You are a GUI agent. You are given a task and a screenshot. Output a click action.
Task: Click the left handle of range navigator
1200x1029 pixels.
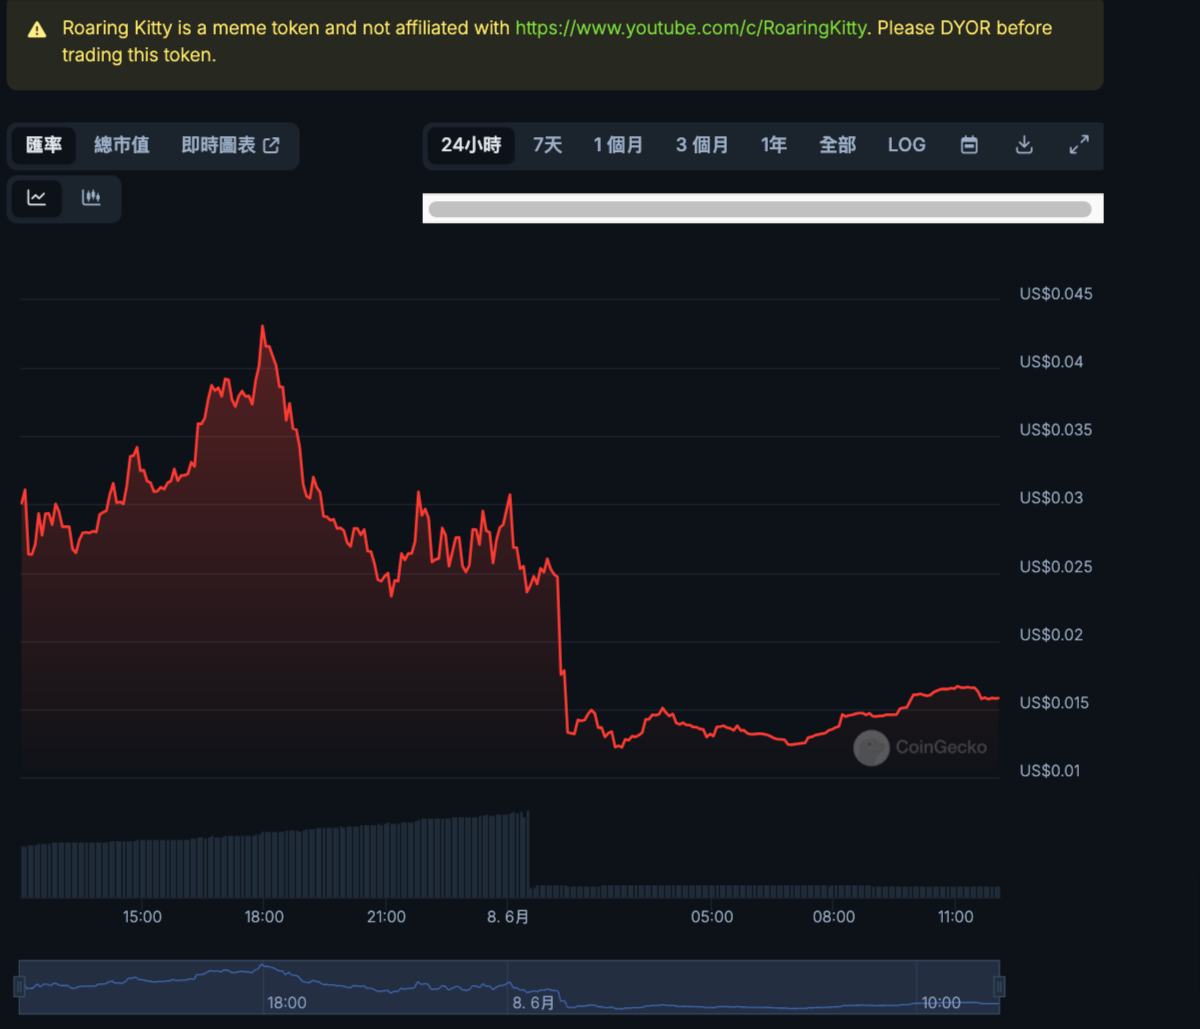[x=19, y=987]
